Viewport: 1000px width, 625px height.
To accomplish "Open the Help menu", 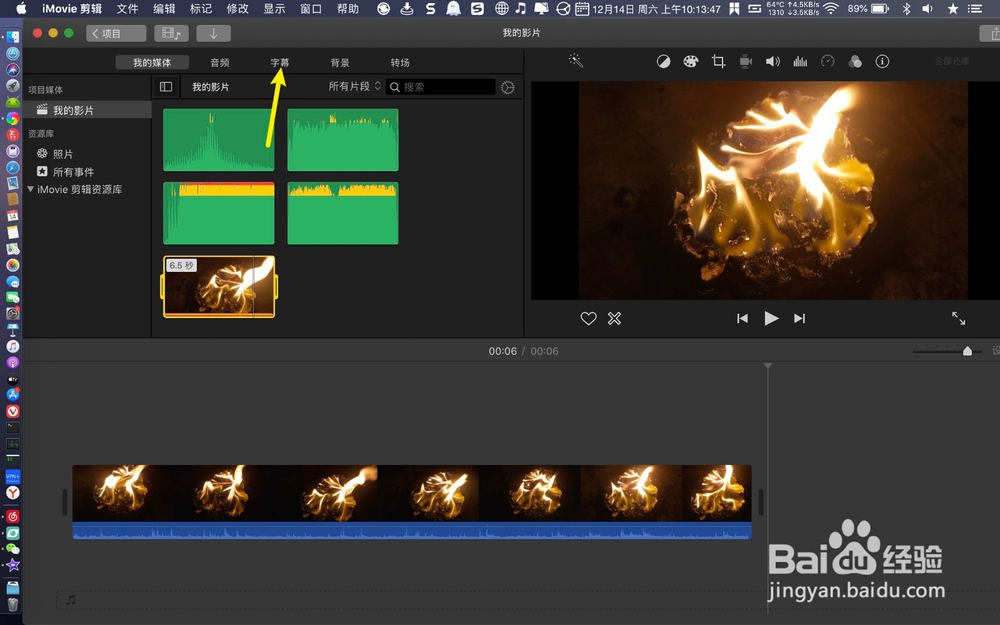I will tap(348, 9).
